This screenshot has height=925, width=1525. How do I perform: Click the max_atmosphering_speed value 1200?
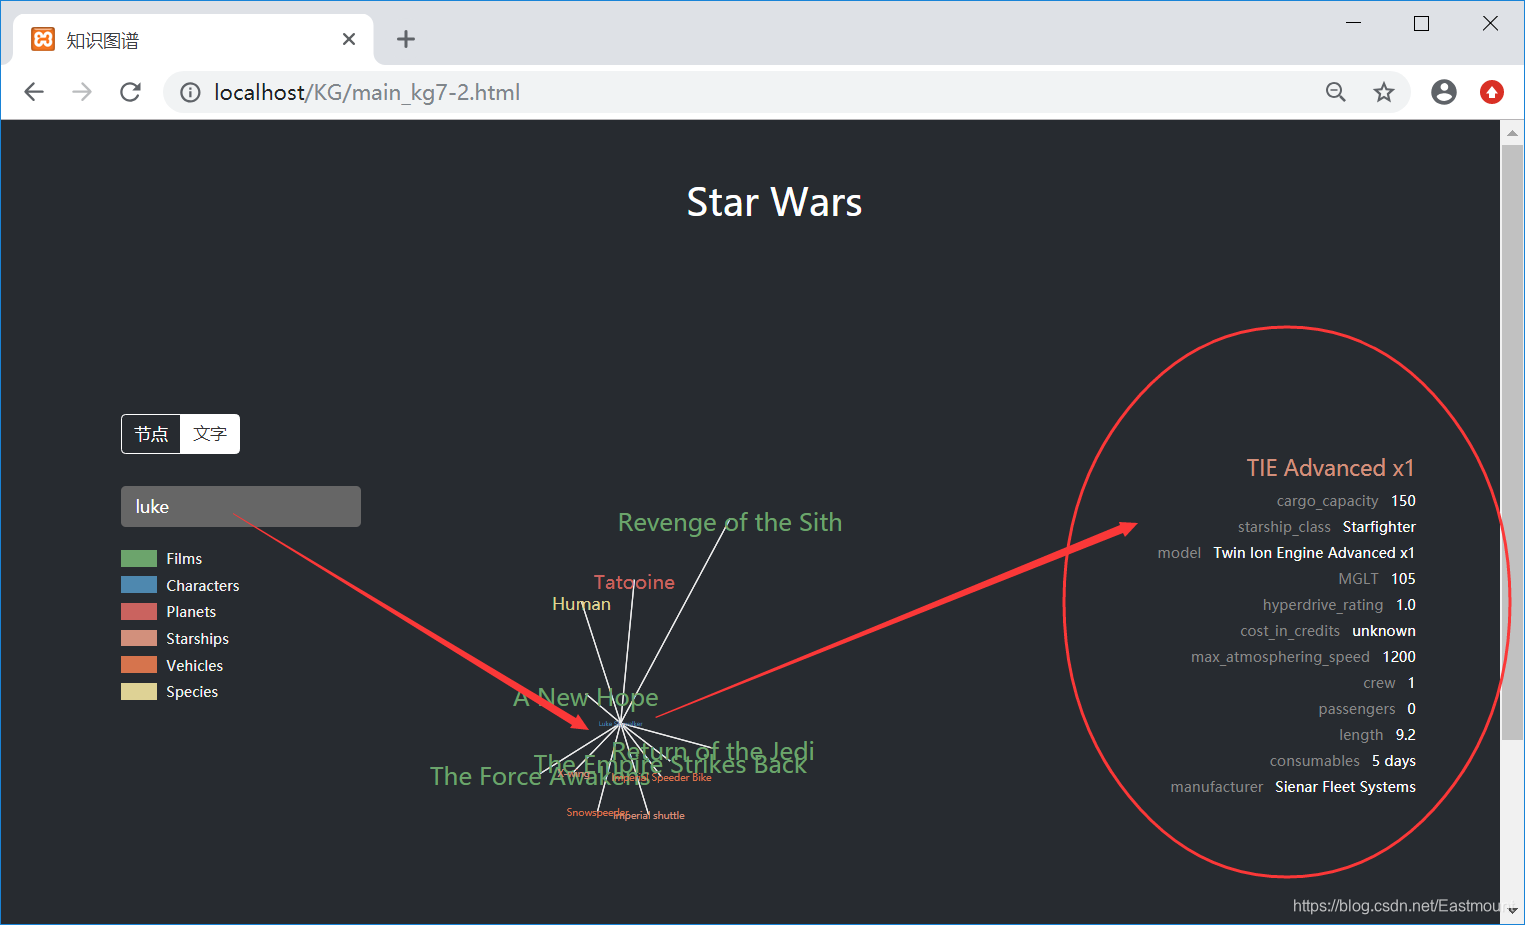(1399, 657)
